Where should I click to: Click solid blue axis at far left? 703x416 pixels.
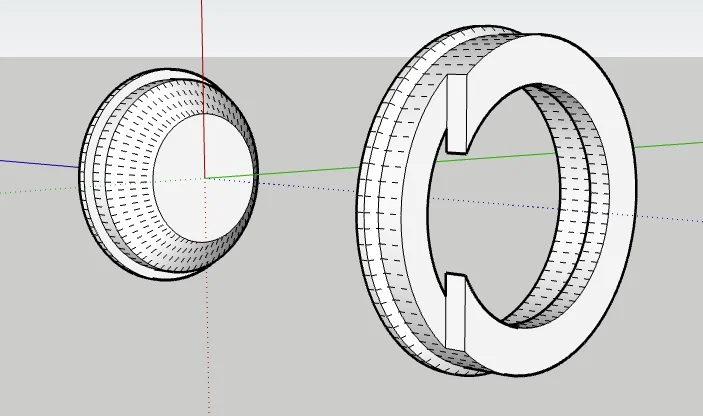coord(30,161)
